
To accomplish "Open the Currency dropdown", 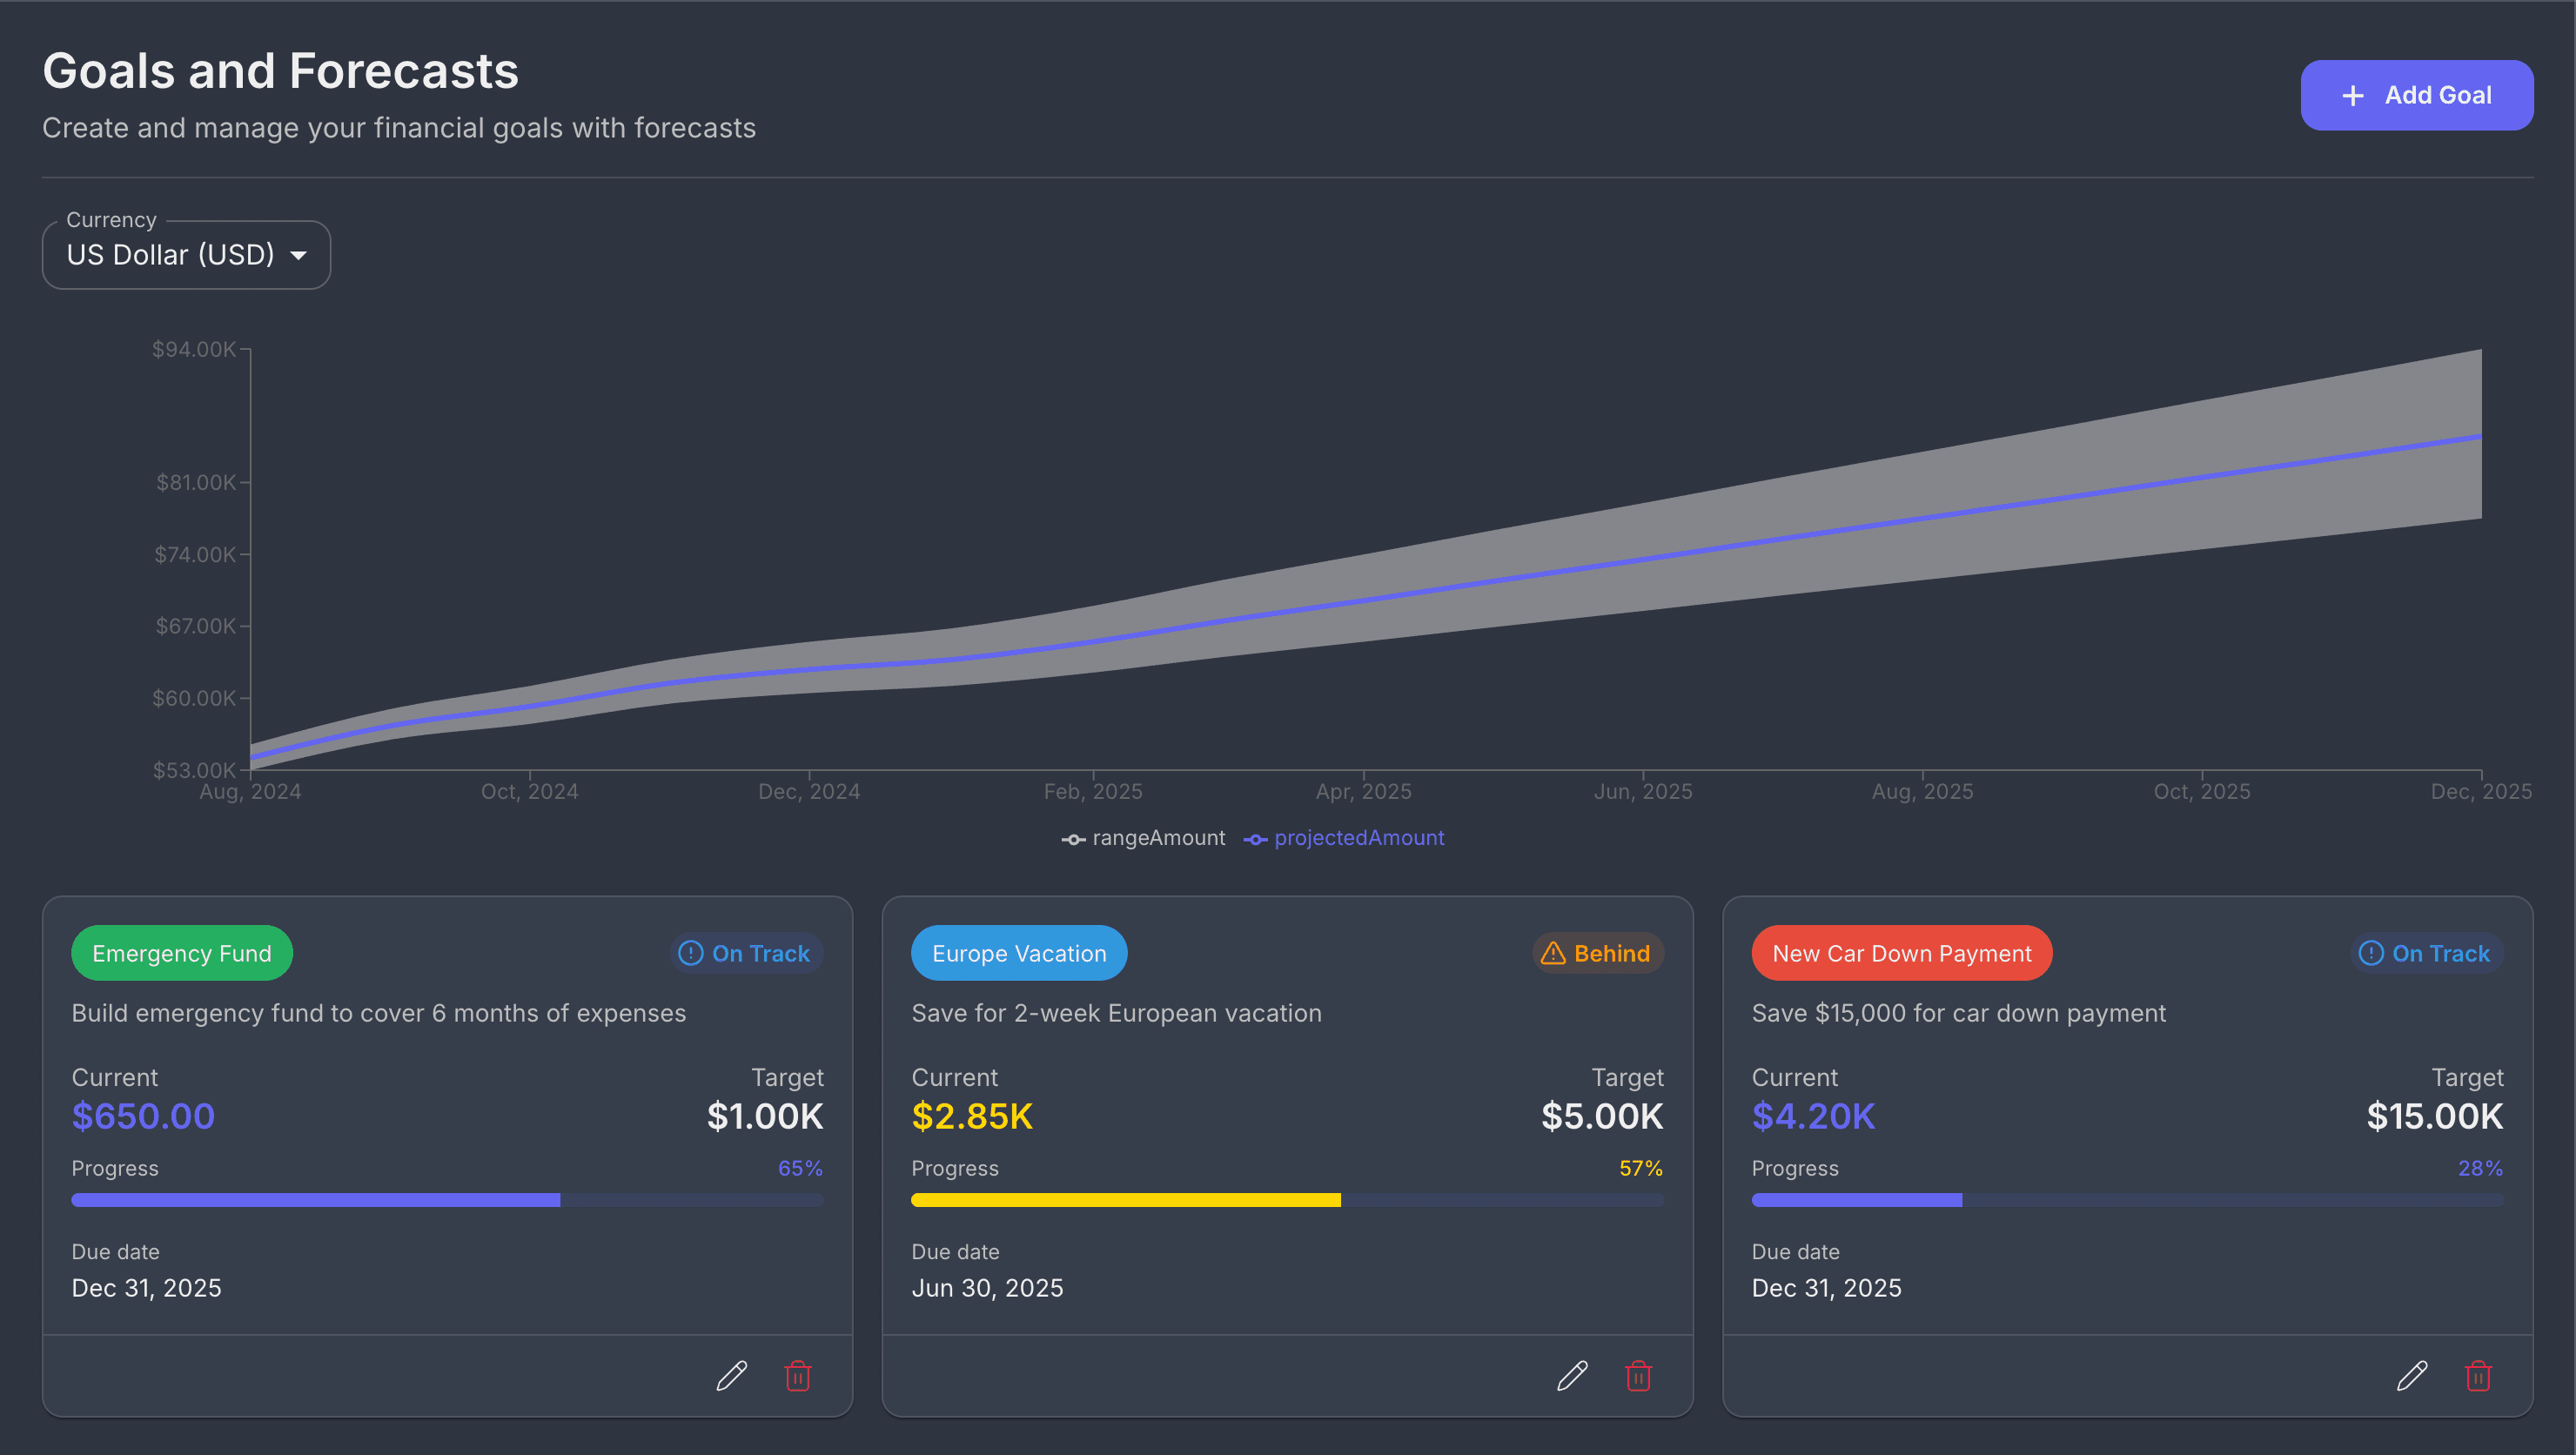I will (186, 255).
